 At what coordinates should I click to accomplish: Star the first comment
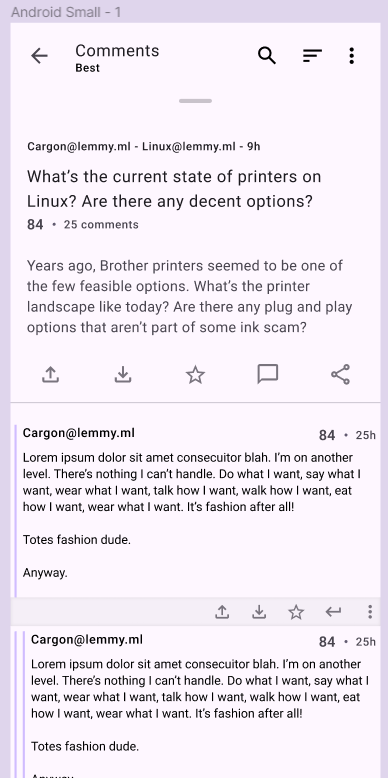click(x=296, y=612)
